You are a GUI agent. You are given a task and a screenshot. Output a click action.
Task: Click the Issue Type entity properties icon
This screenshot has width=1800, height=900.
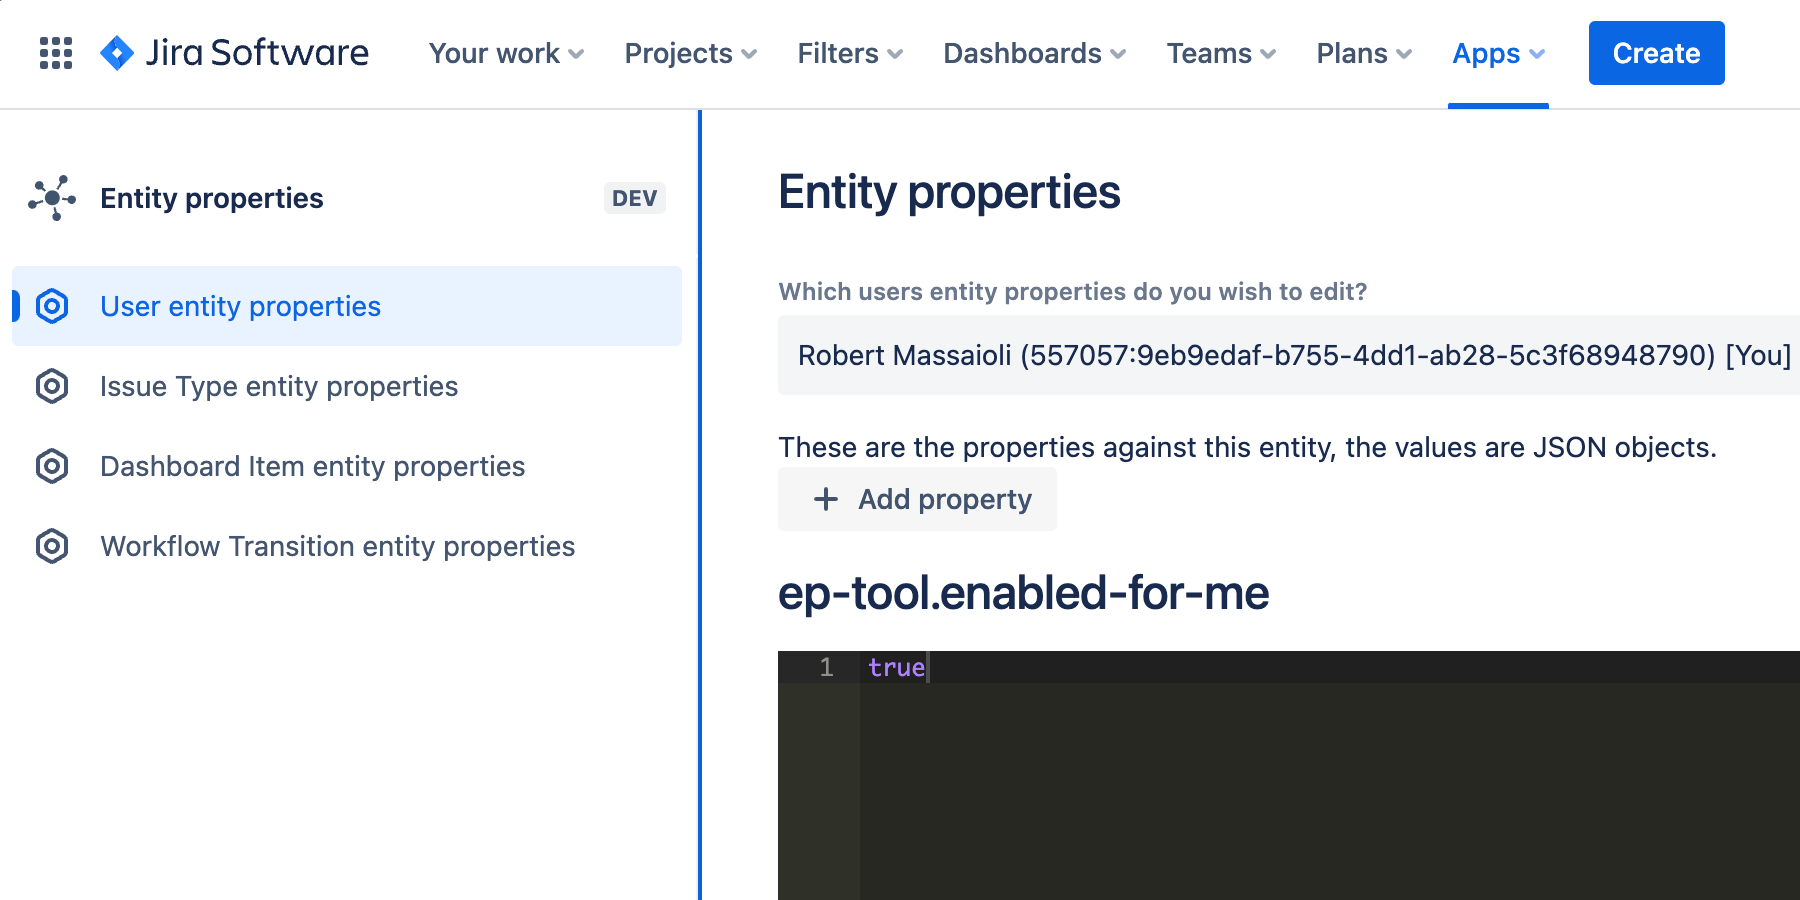pyautogui.click(x=52, y=386)
